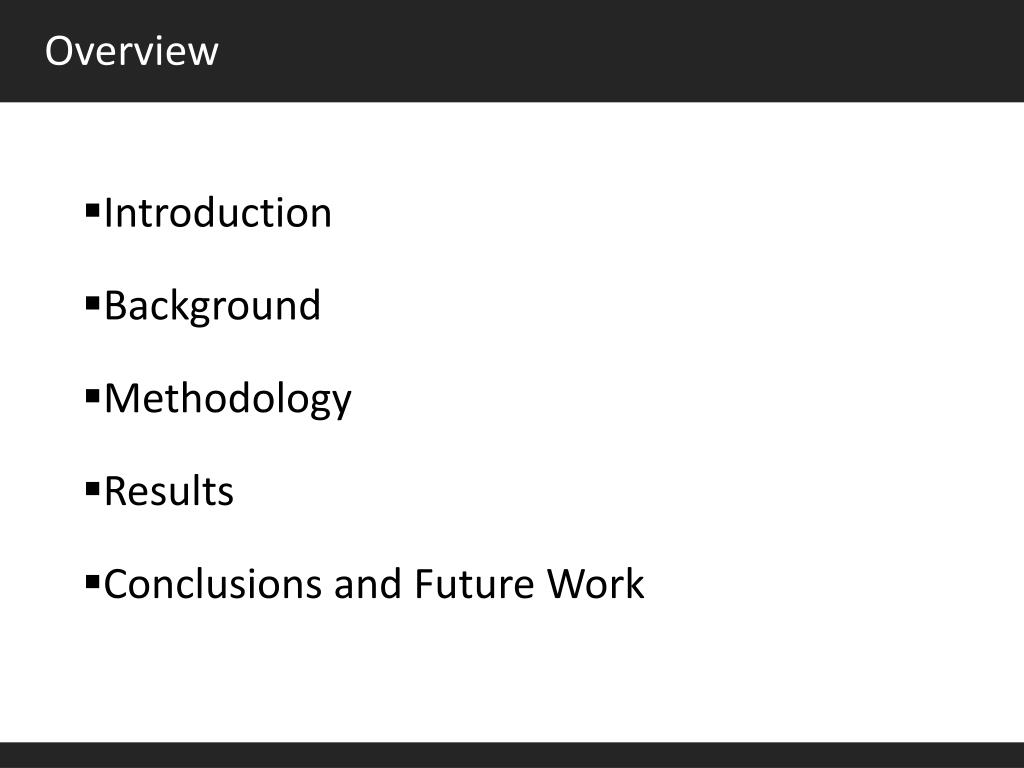
Task: Click the capital M in Methodology
Action: coord(123,398)
